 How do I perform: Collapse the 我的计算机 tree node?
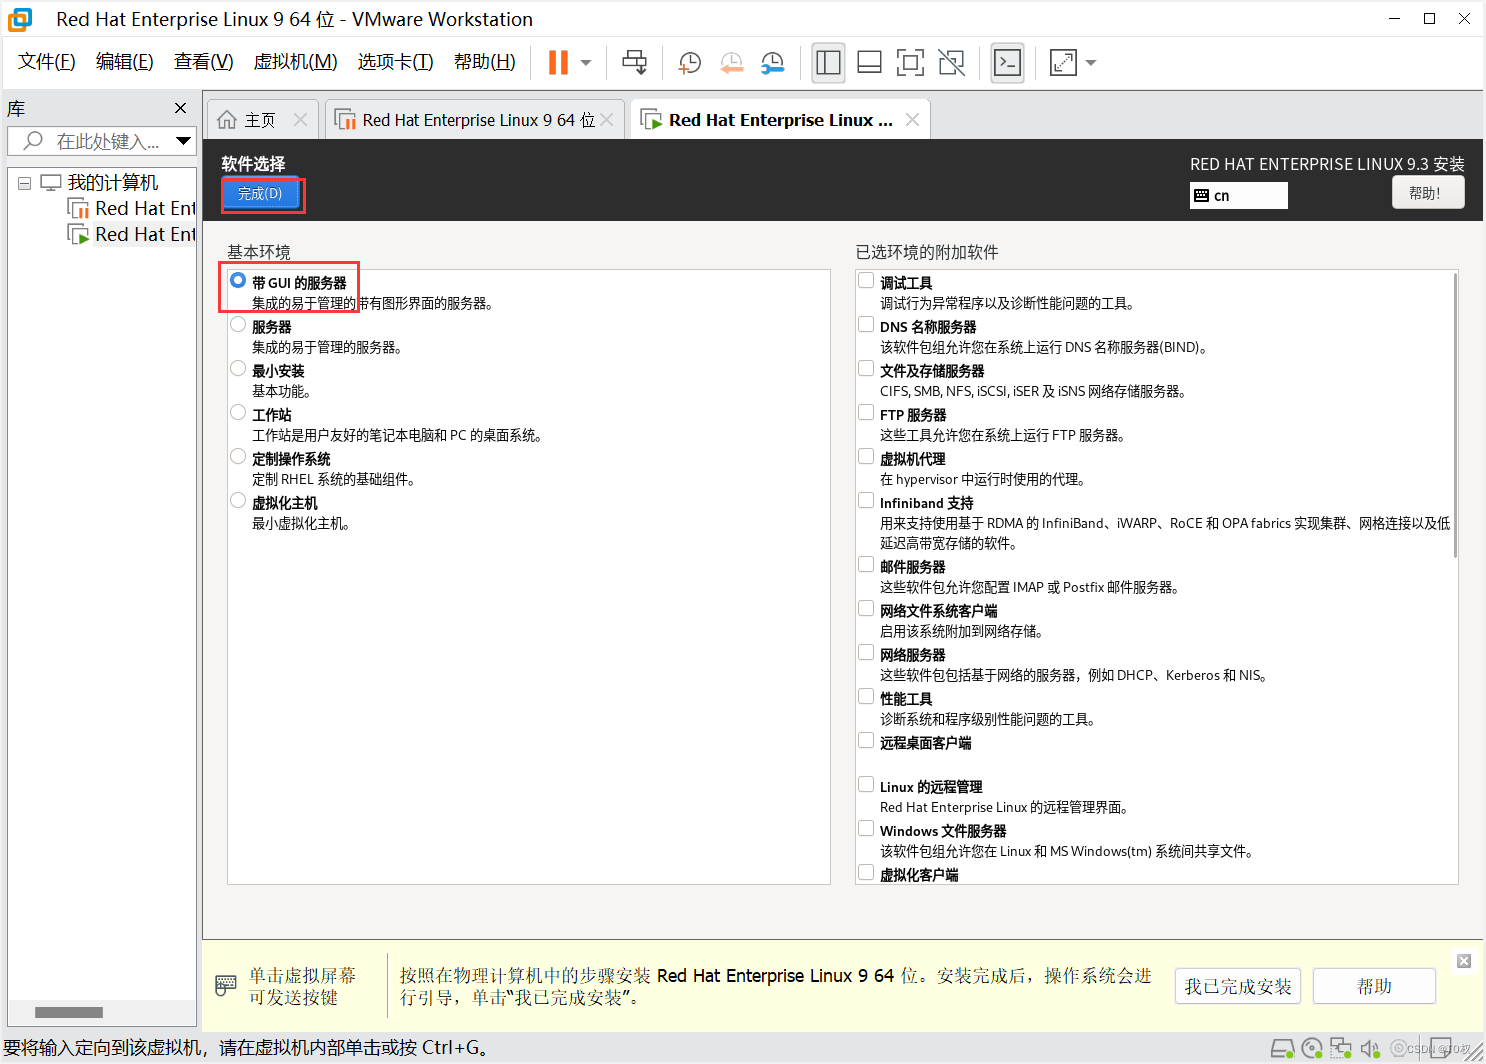click(24, 182)
